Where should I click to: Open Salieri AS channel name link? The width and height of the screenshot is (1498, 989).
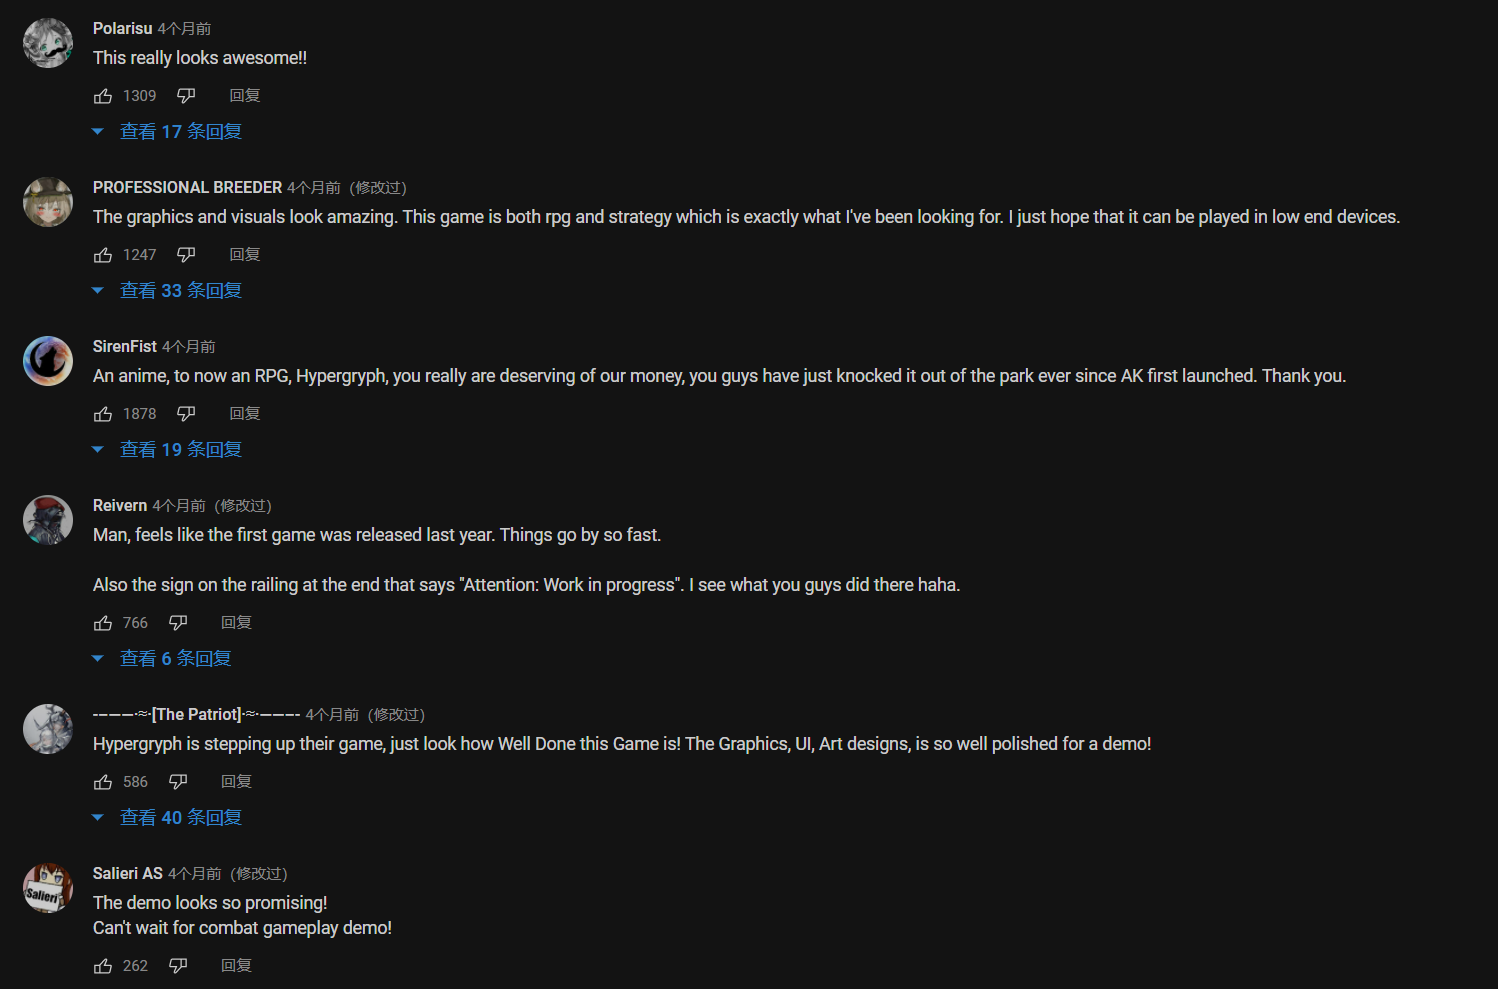pyautogui.click(x=128, y=873)
